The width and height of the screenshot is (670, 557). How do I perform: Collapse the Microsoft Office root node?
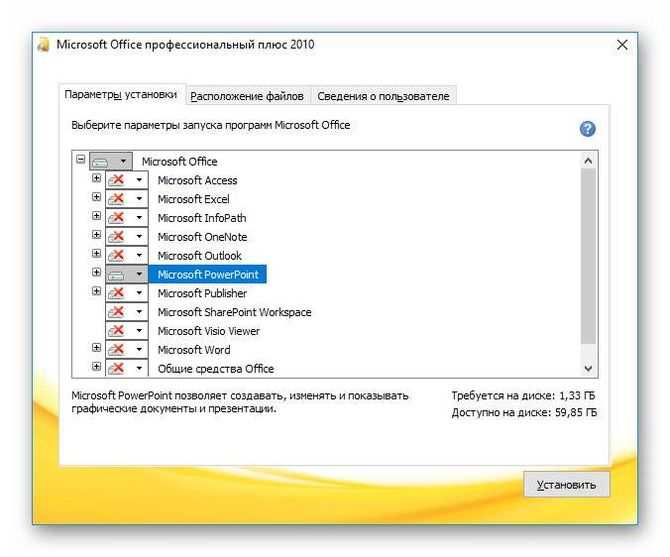(x=80, y=159)
